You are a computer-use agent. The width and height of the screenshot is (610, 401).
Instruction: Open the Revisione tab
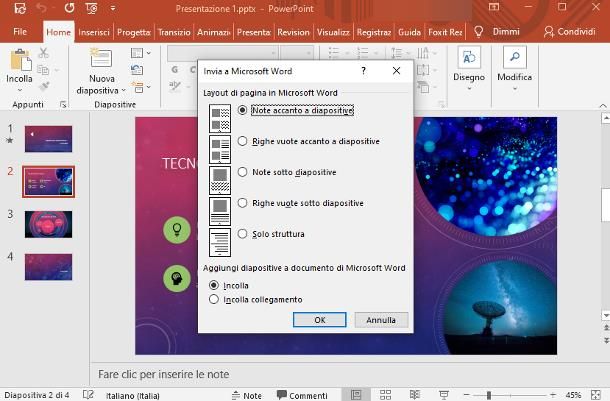pyautogui.click(x=293, y=32)
